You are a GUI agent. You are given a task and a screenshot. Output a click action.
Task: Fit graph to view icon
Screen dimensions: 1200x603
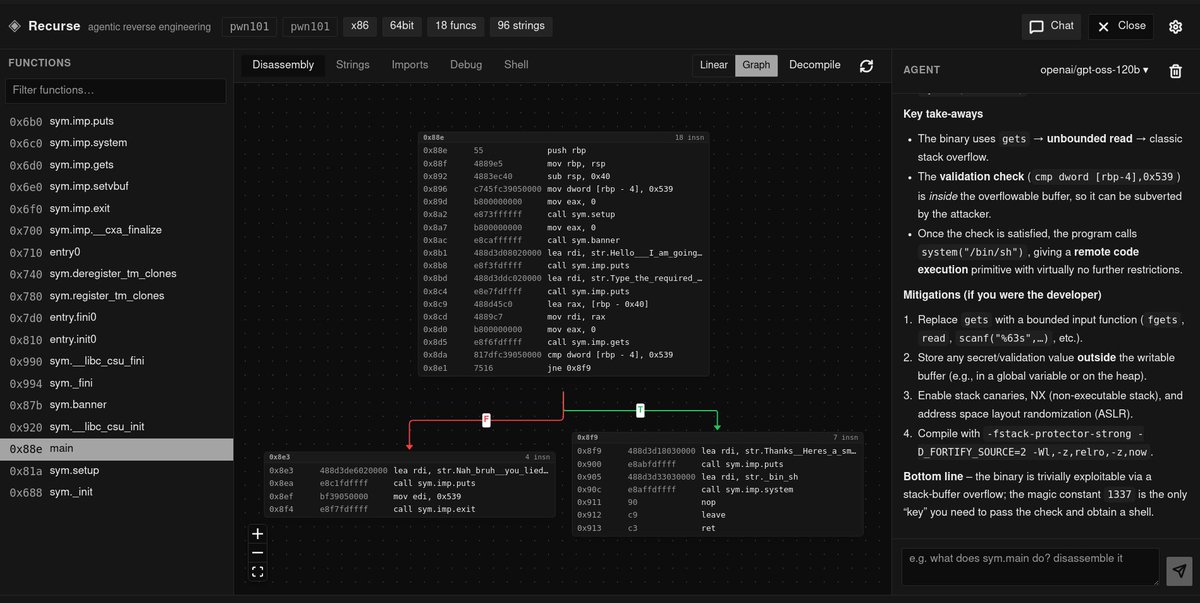tap(258, 572)
